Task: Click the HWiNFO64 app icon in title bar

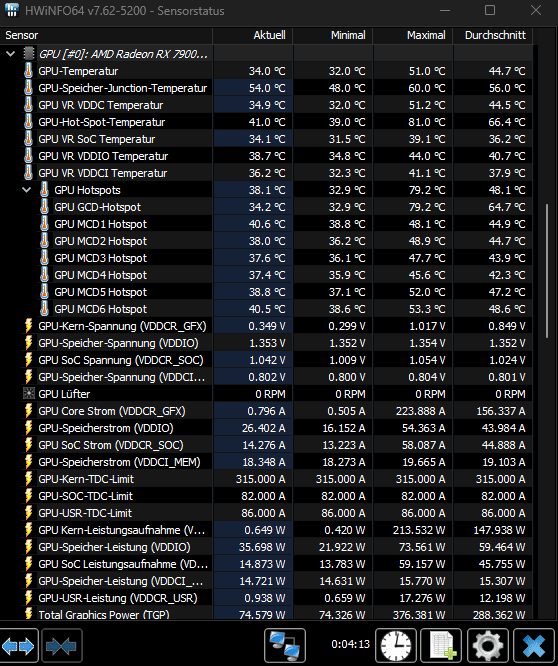Action: coord(12,10)
